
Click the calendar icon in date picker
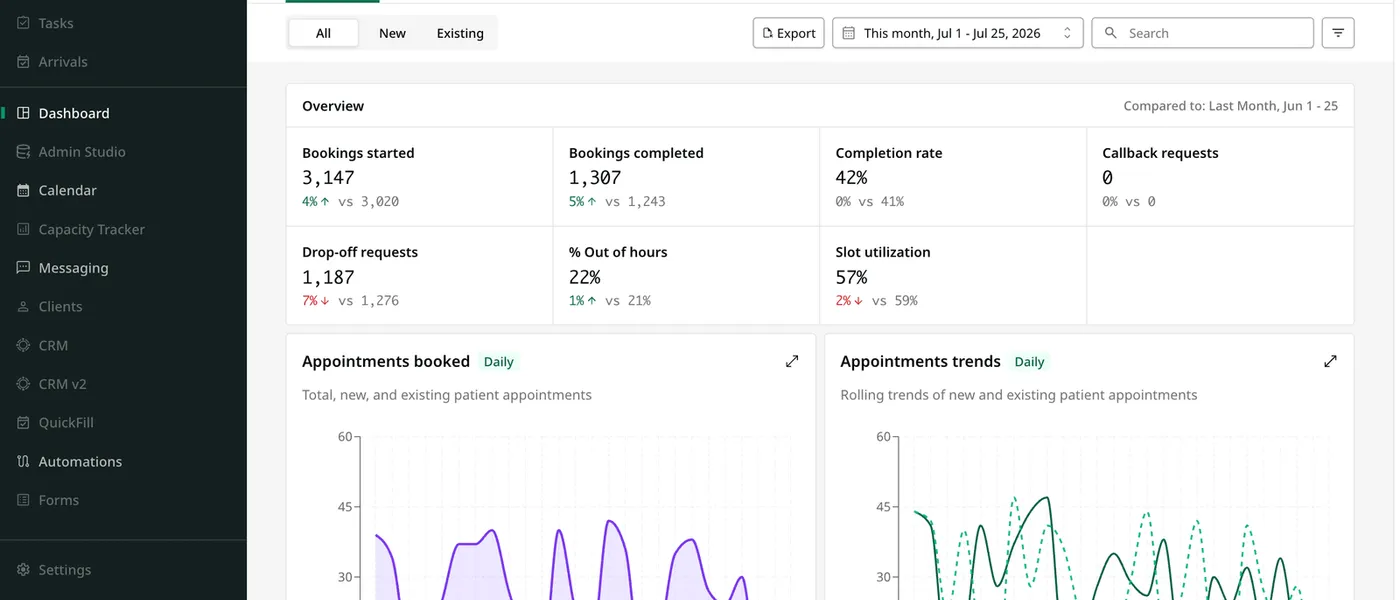tap(848, 33)
